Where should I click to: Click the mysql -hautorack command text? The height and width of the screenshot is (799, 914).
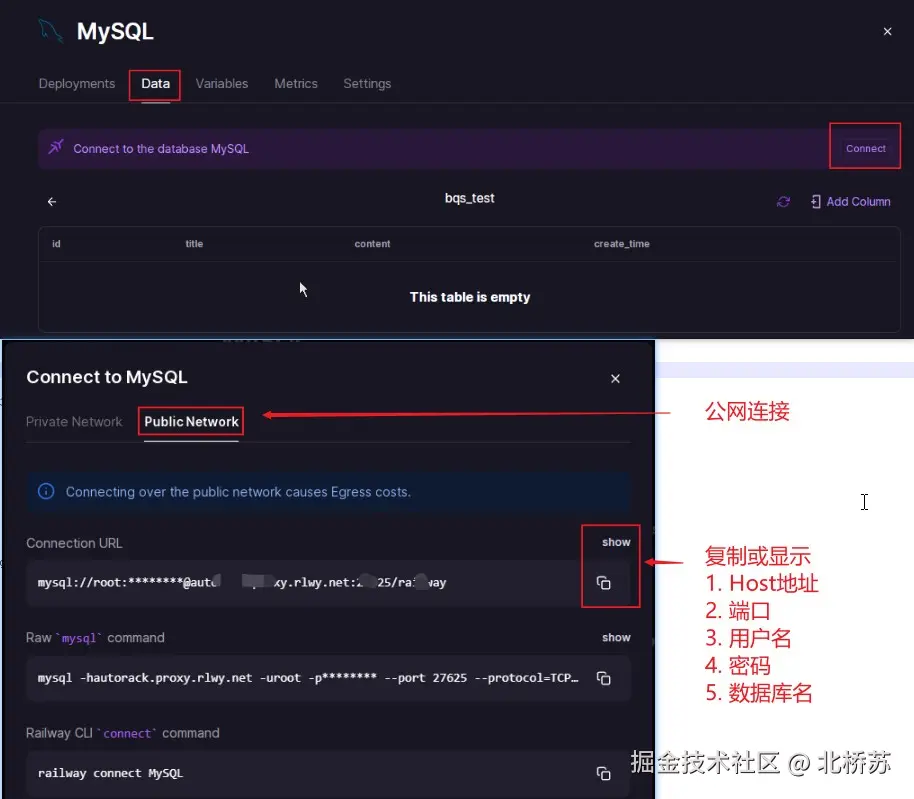tap(308, 678)
